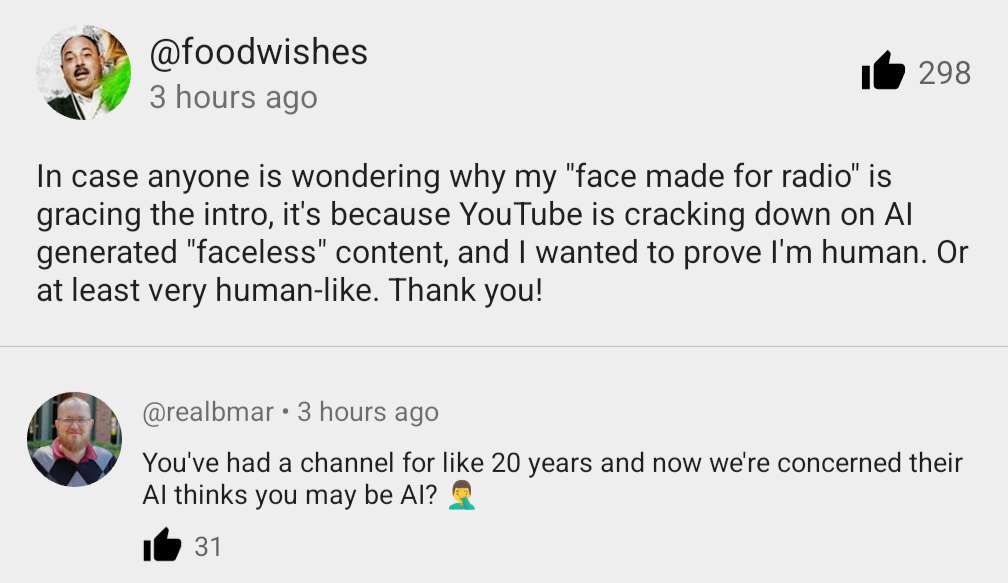Click "20 years" in the reply text

pos(541,463)
